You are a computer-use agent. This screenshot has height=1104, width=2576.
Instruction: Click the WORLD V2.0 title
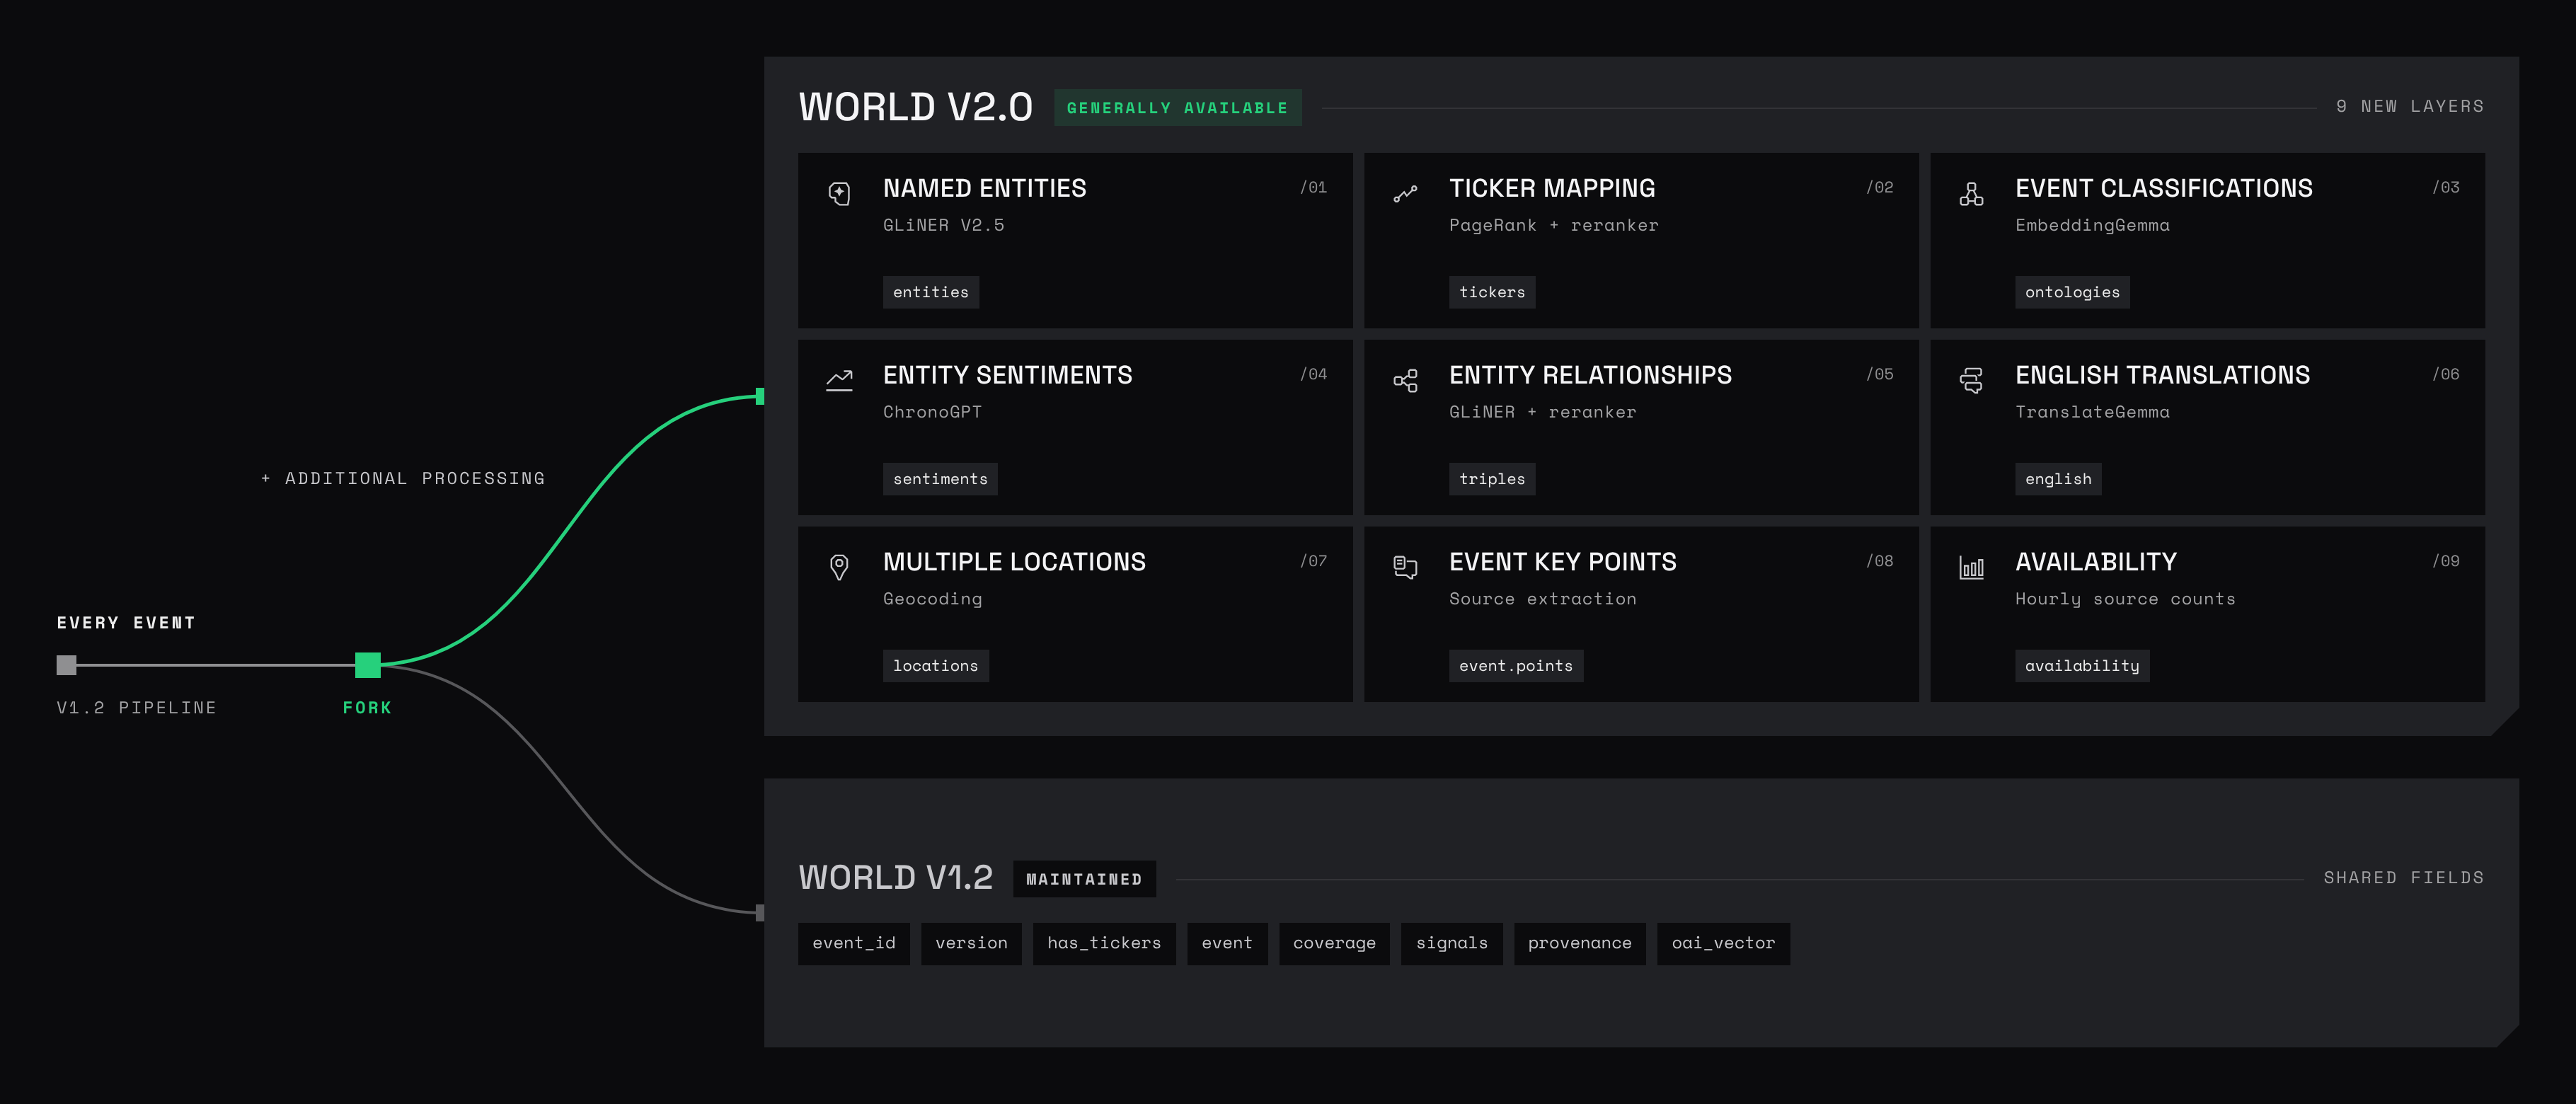(915, 107)
